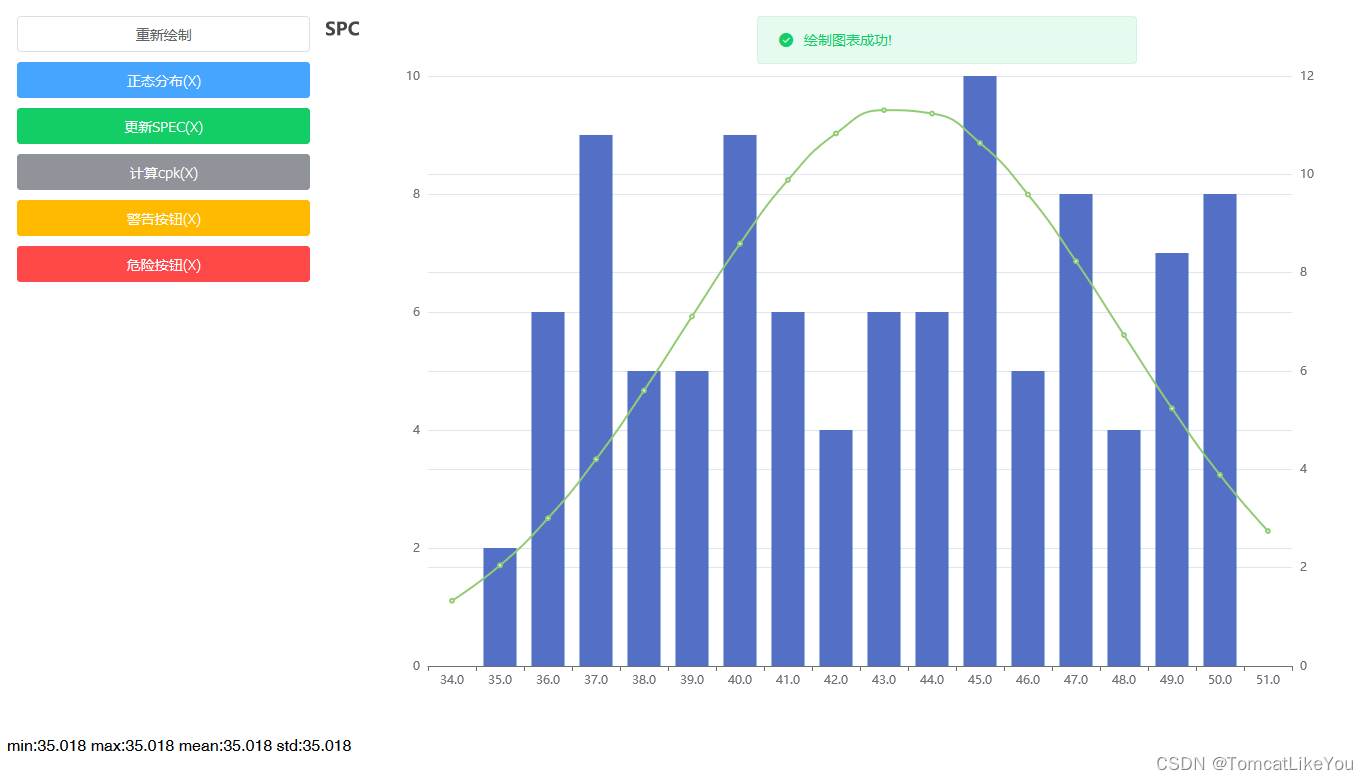Click the histogram bar at 49.0
The image size is (1368, 780).
tap(1172, 459)
